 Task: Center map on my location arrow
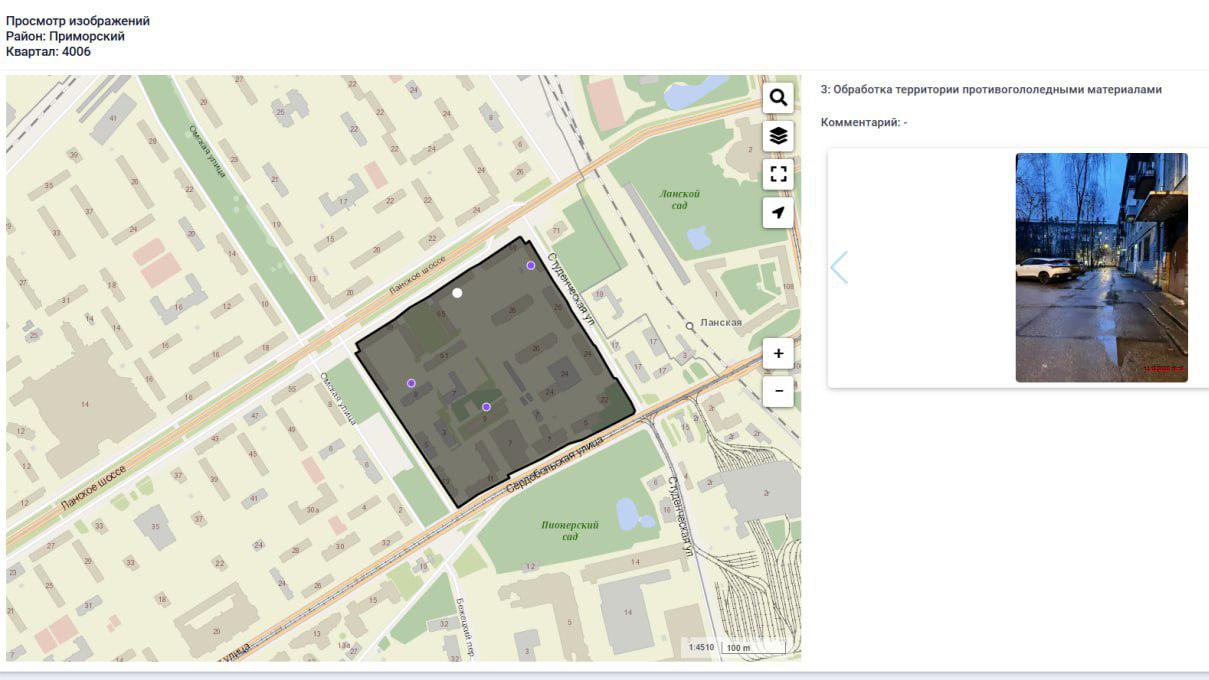tap(778, 212)
